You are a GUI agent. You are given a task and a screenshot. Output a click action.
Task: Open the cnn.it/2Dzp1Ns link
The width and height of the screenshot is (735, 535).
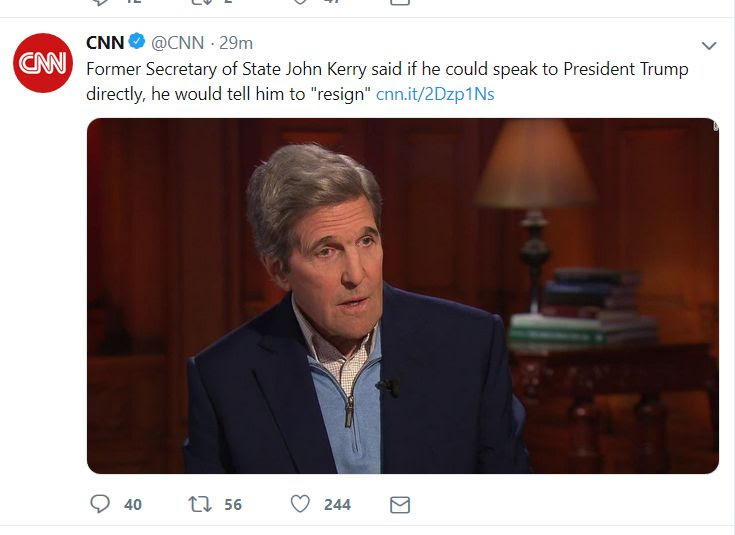click(x=435, y=94)
